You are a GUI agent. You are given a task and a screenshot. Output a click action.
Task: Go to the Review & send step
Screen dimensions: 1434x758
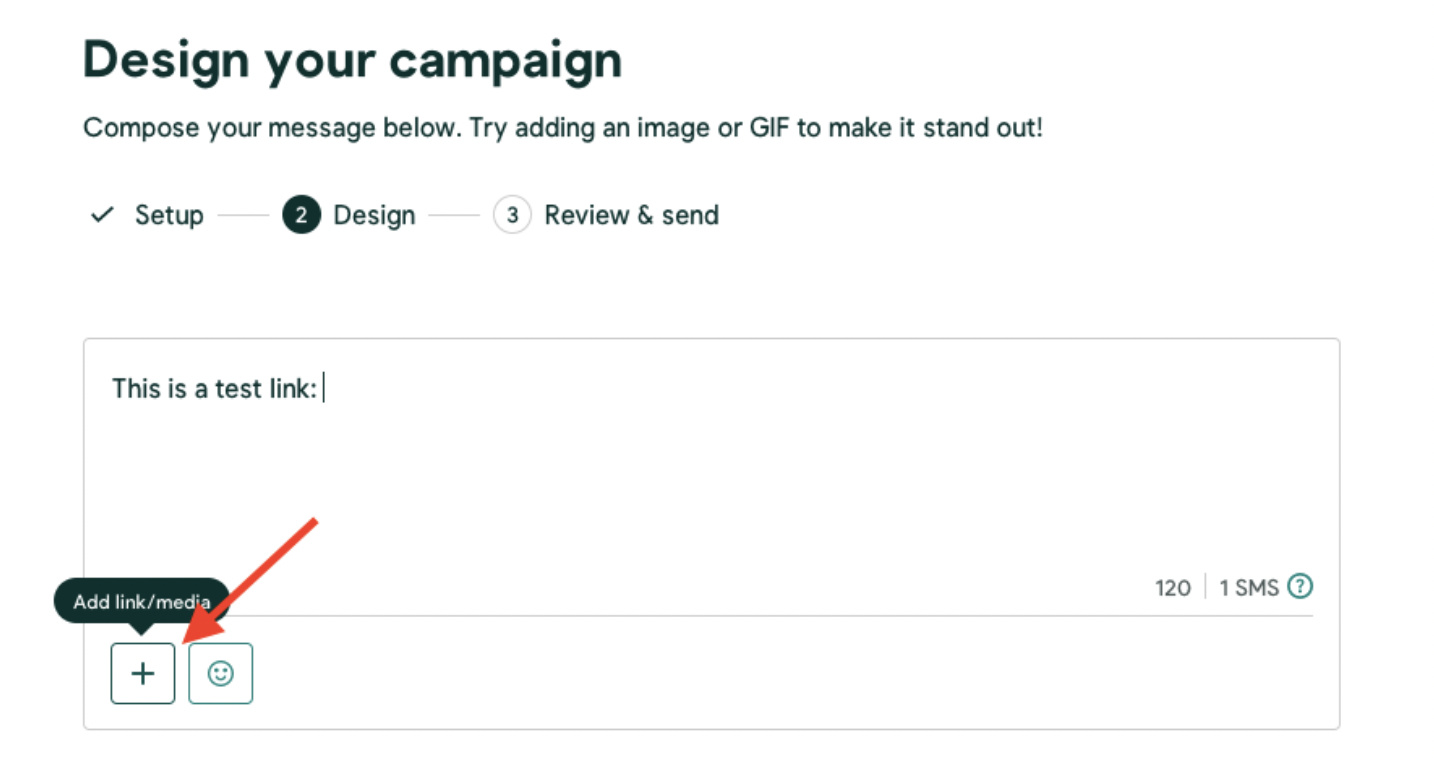[x=631, y=215]
